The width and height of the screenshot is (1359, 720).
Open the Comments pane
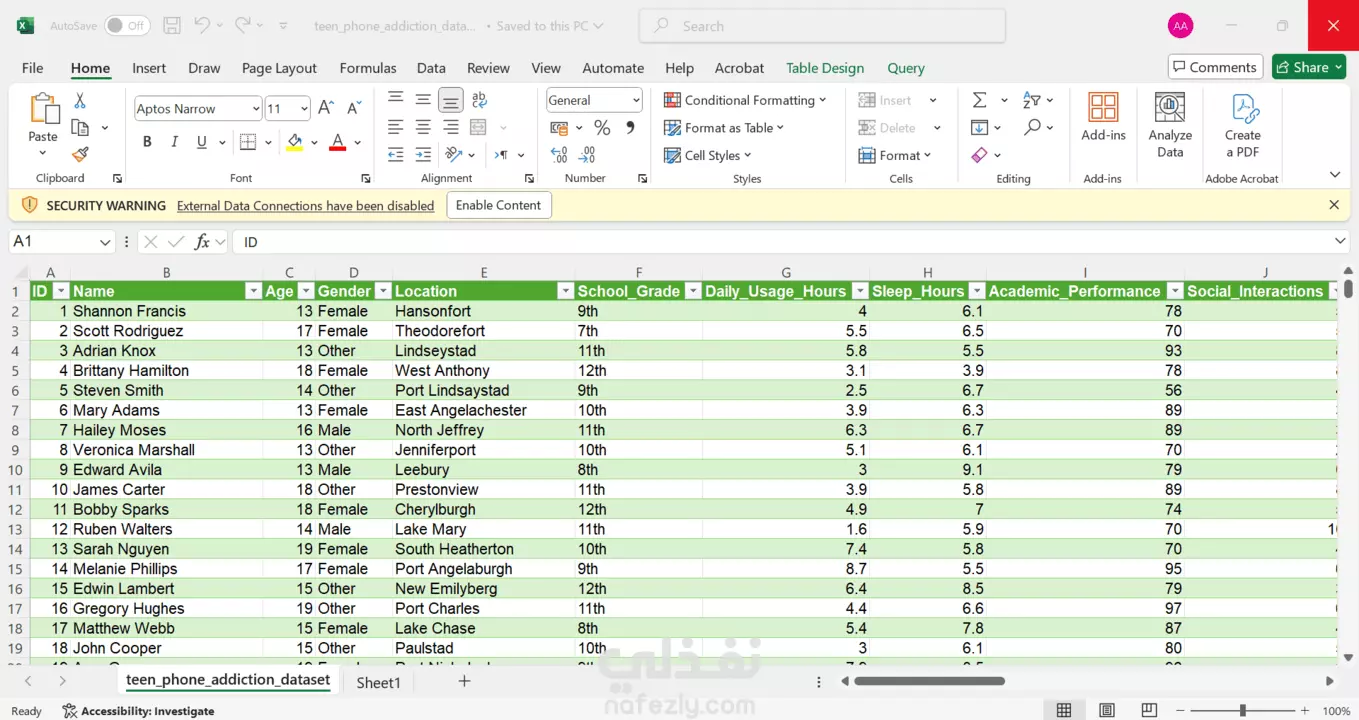point(1214,67)
